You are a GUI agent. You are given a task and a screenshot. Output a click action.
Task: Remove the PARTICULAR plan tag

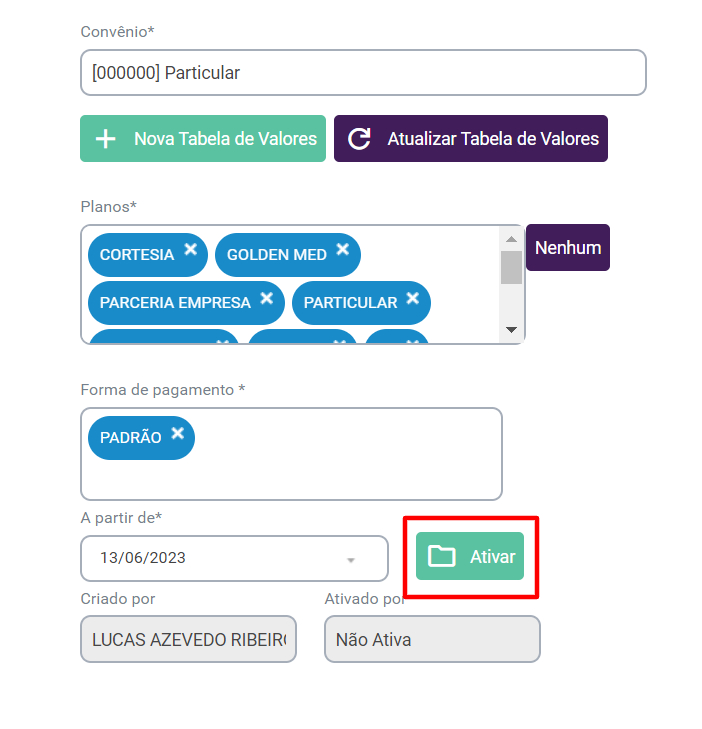pyautogui.click(x=413, y=298)
